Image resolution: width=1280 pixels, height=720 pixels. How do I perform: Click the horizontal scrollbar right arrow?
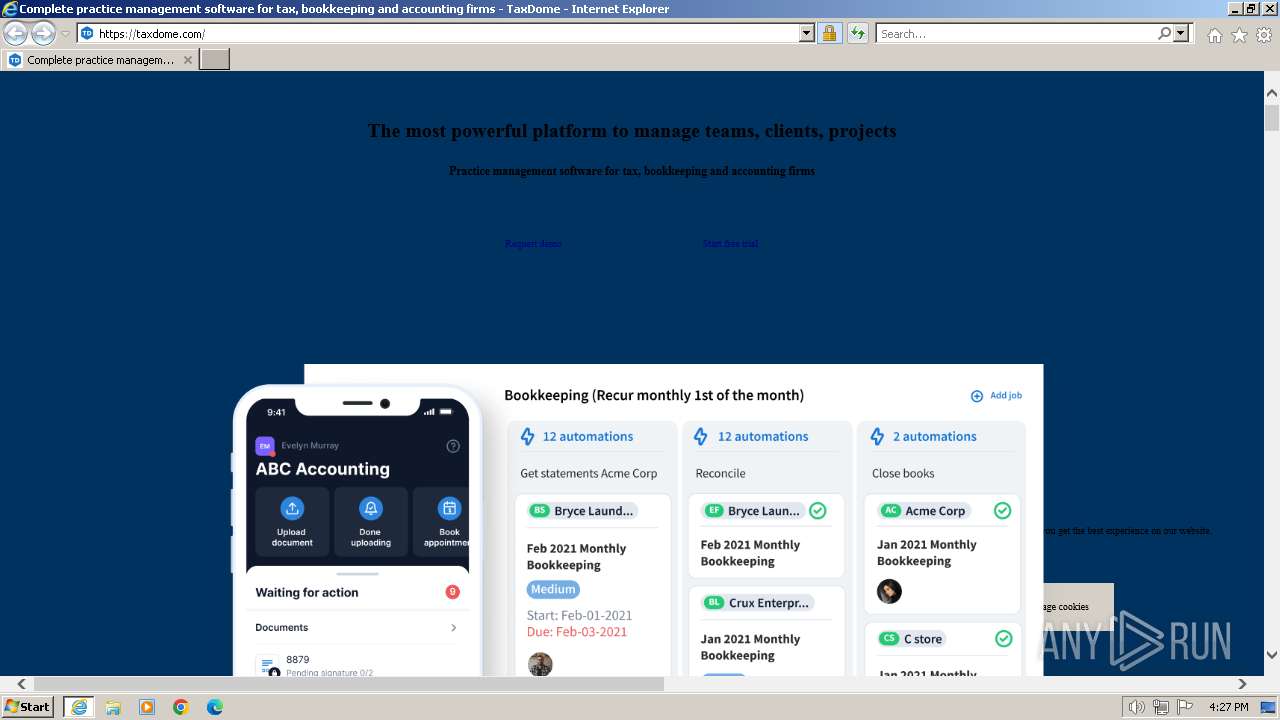coord(1242,684)
